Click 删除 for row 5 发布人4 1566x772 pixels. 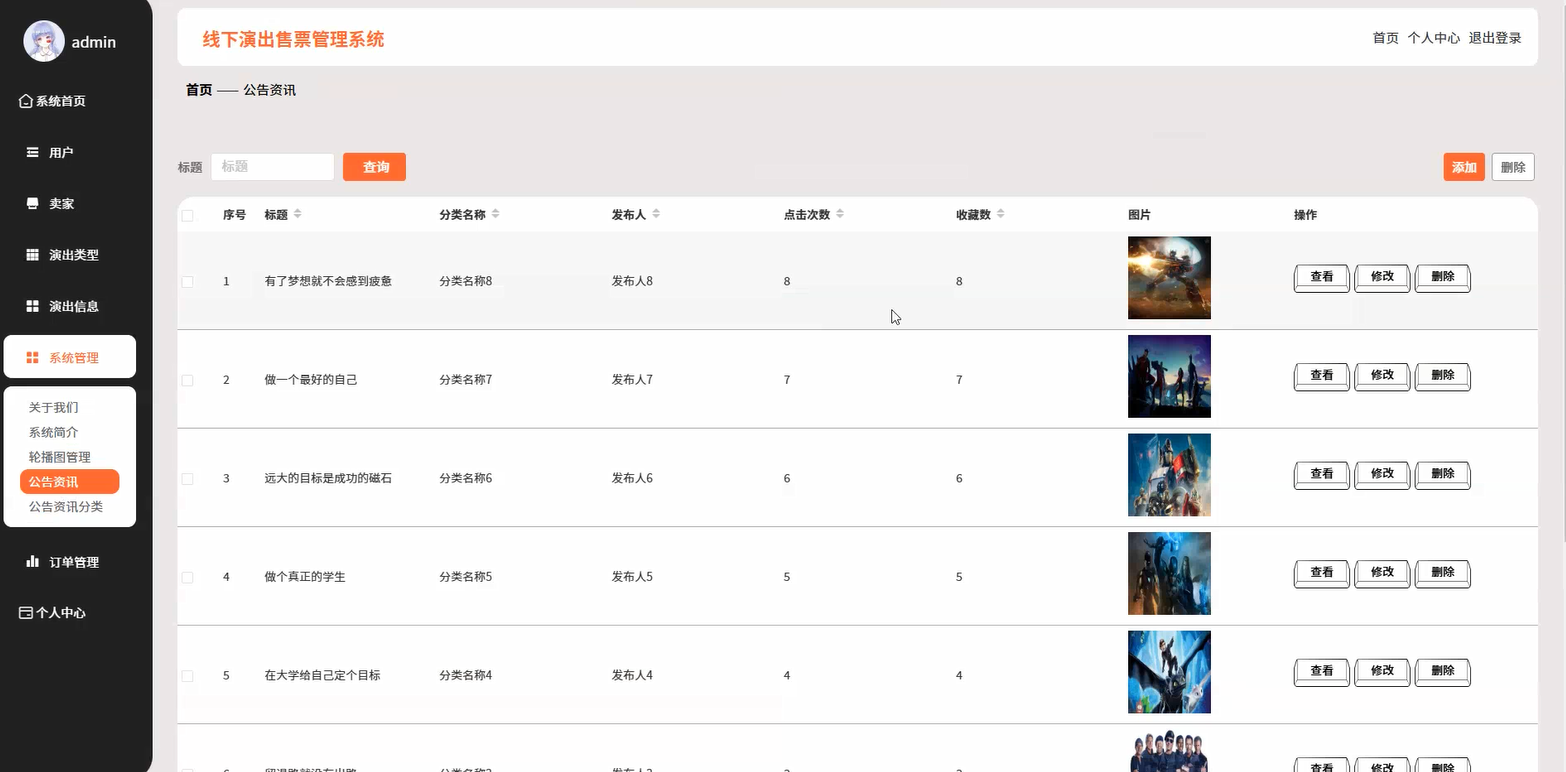tap(1443, 671)
